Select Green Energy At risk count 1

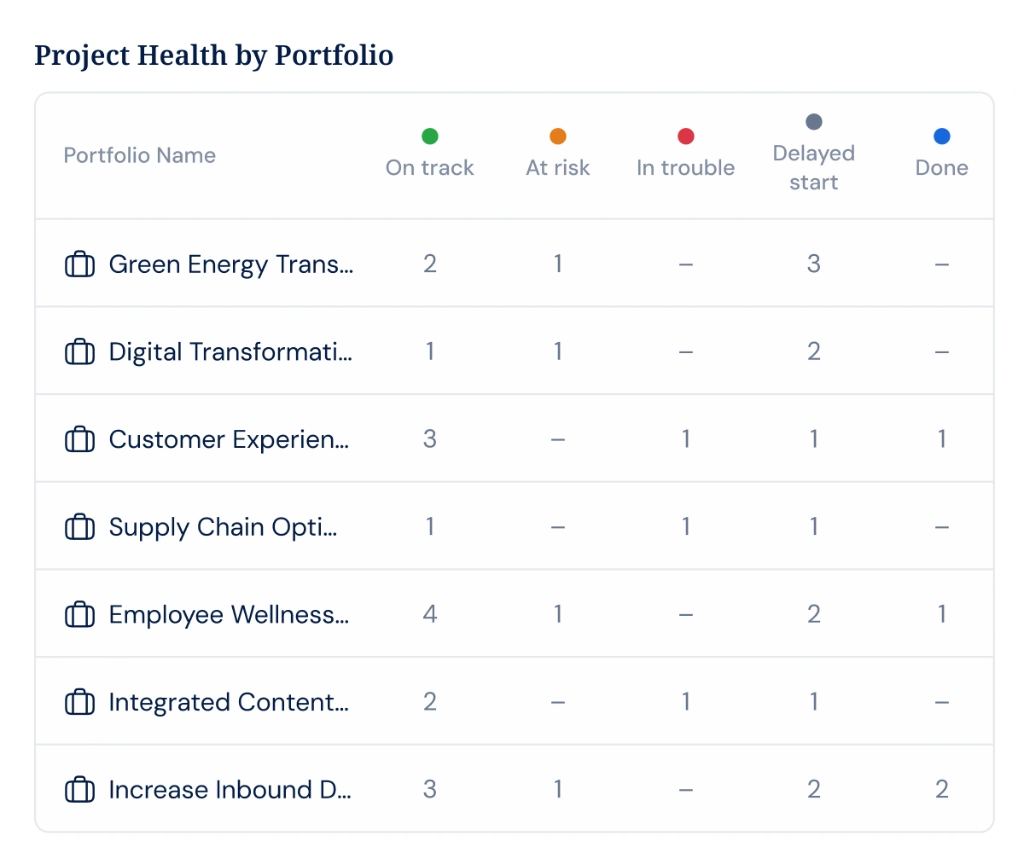[x=558, y=264]
